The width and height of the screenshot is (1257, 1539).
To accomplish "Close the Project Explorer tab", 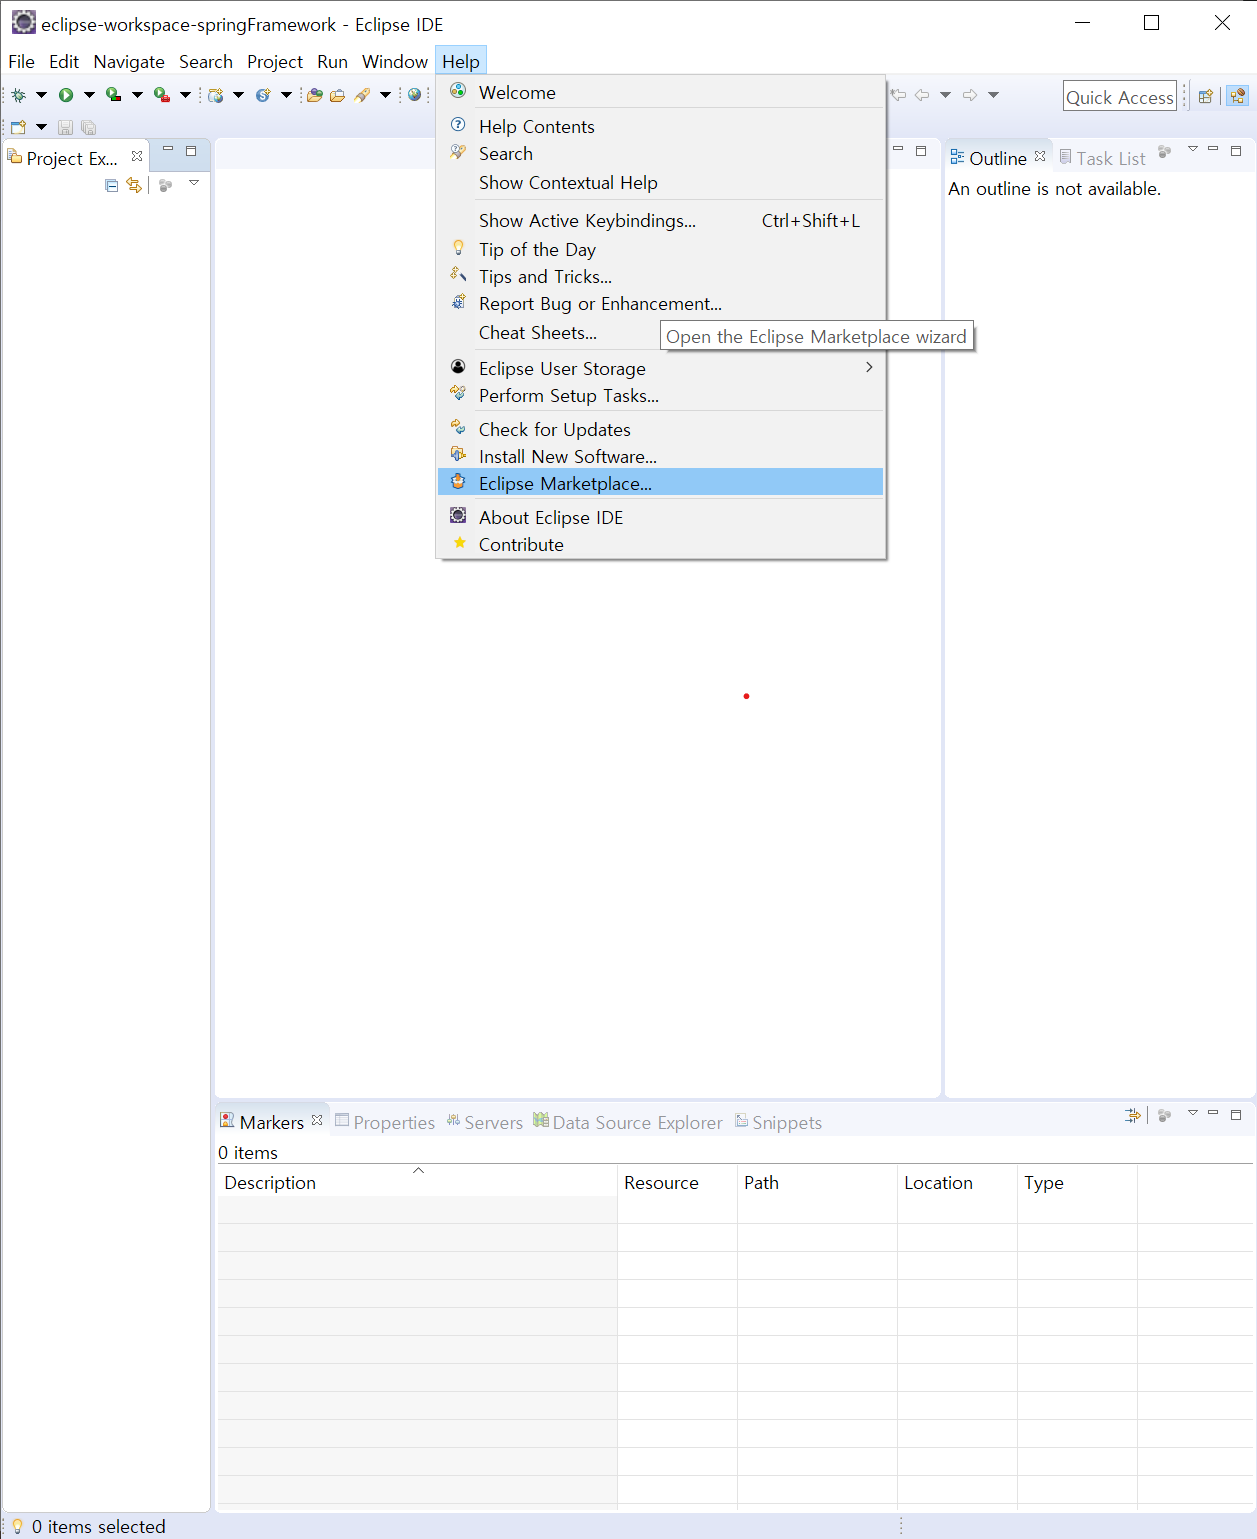I will tap(137, 156).
